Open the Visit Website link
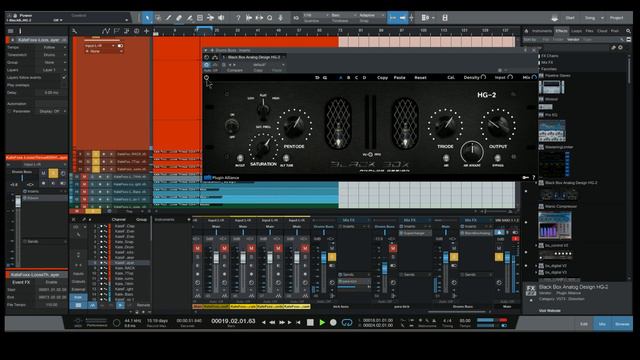640x360 pixels. [x=550, y=311]
